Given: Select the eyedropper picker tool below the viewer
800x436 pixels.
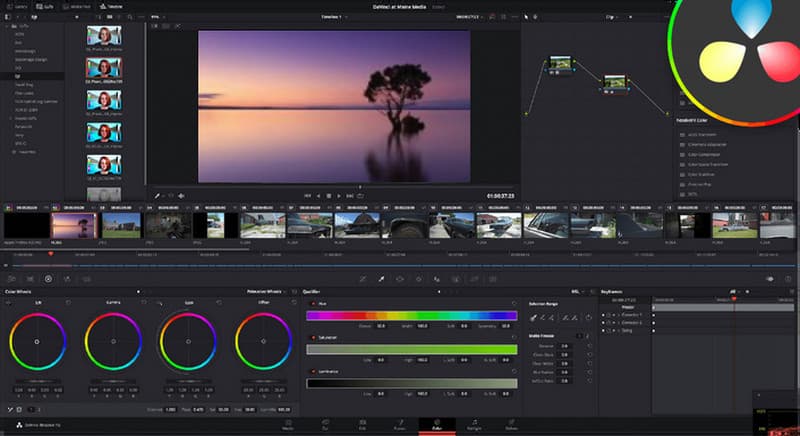Looking at the screenshot, I should tap(381, 279).
